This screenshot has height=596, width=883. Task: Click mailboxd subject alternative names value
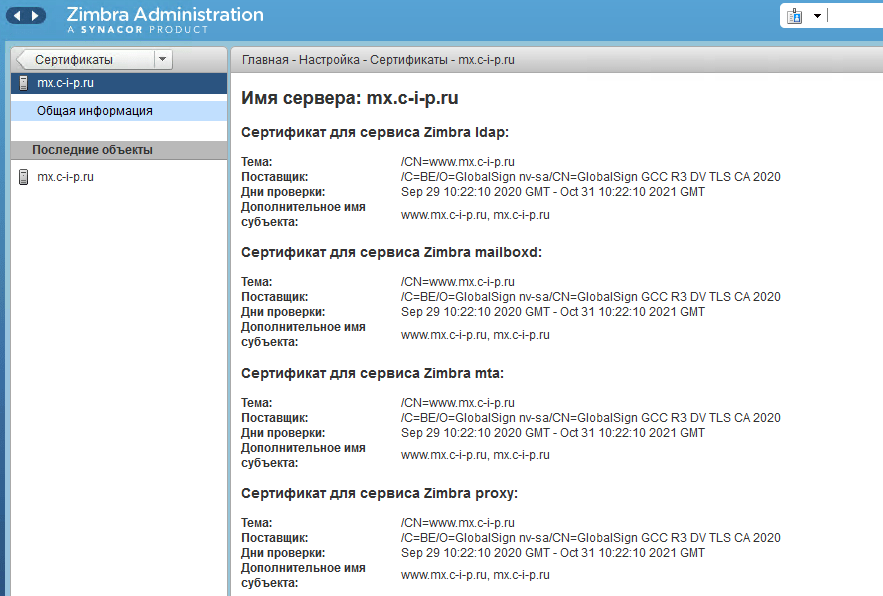click(x=475, y=335)
